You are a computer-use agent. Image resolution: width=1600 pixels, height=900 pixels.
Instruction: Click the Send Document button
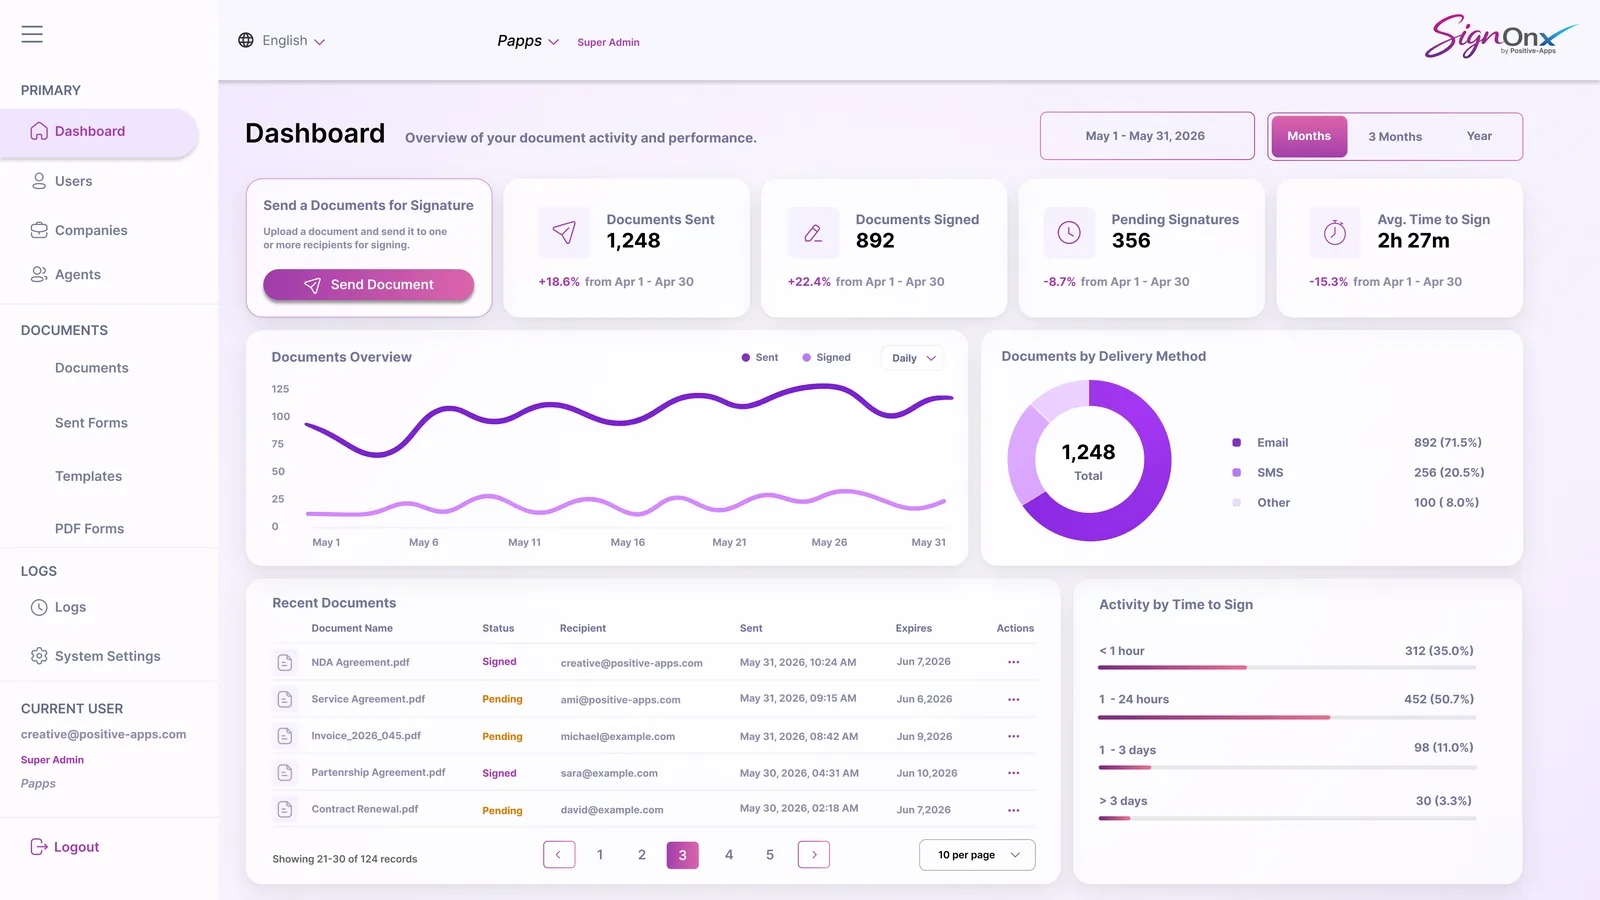pyautogui.click(x=368, y=285)
